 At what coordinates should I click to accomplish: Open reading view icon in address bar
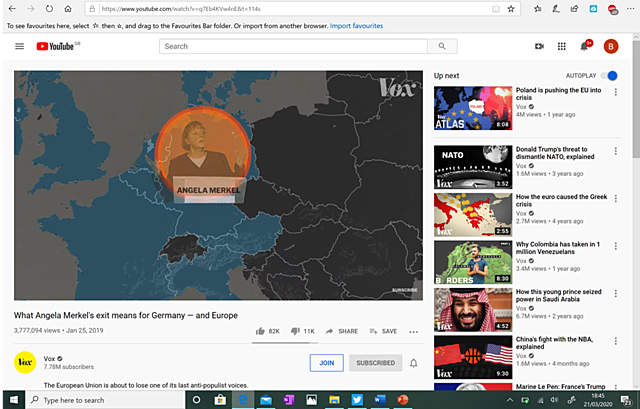(x=496, y=9)
